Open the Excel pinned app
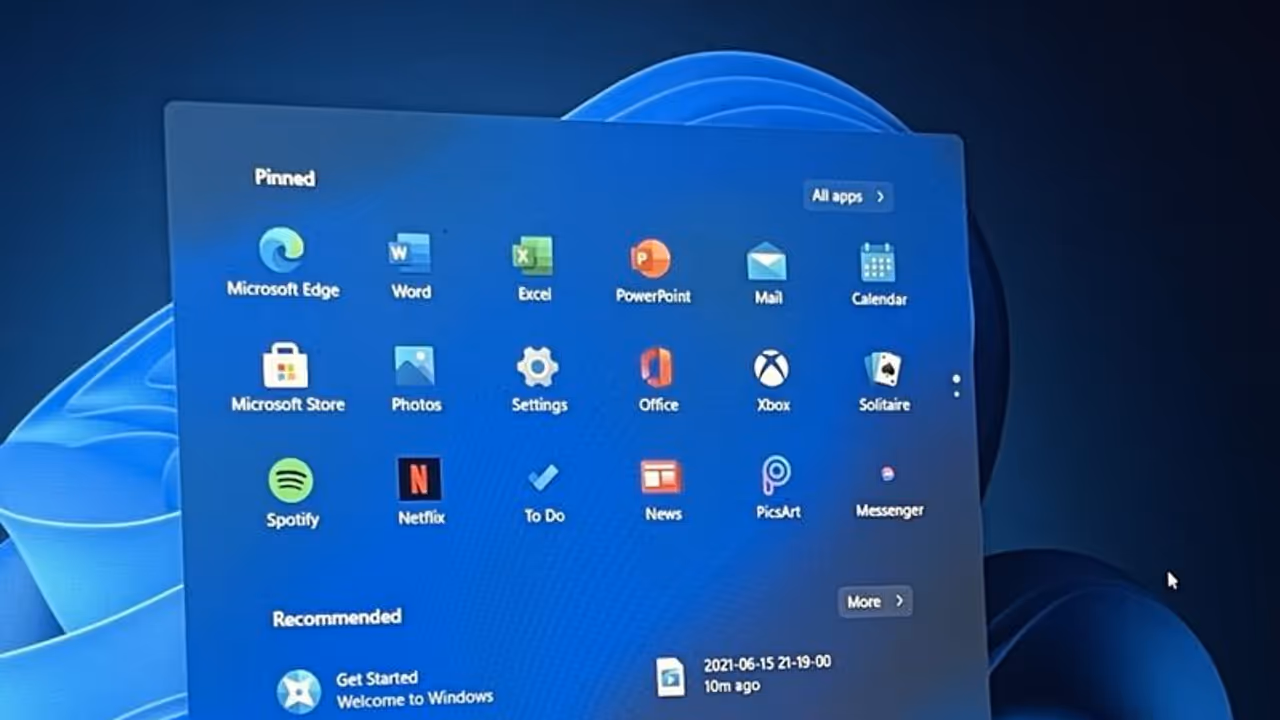1280x720 pixels. click(x=533, y=256)
